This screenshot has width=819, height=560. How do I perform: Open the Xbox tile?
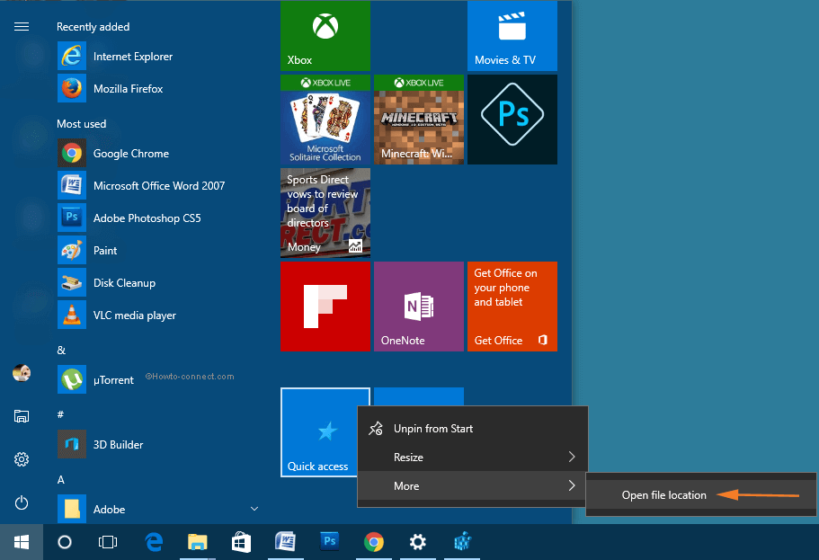(325, 36)
